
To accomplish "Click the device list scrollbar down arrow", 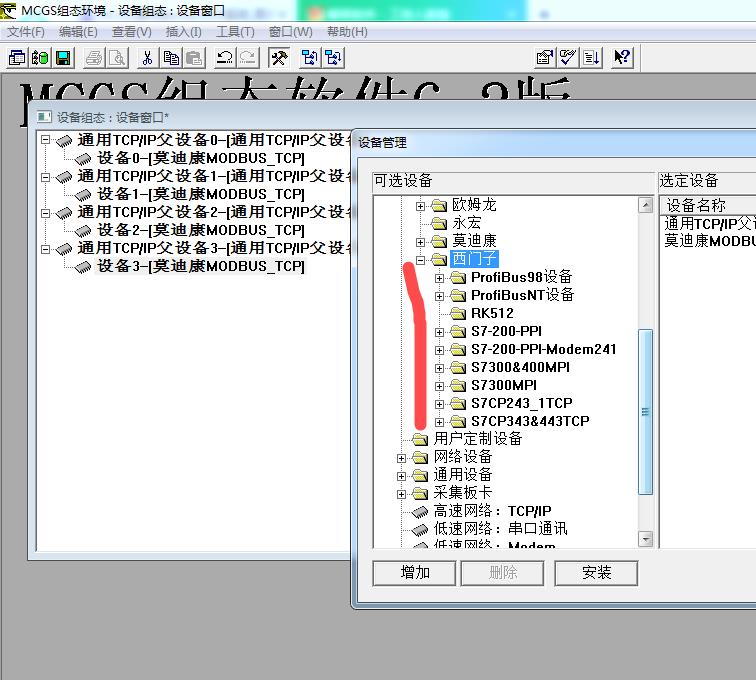I will coord(645,539).
